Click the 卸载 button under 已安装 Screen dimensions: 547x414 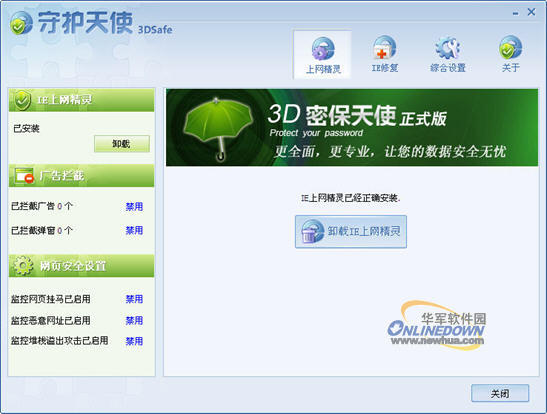tap(122, 144)
